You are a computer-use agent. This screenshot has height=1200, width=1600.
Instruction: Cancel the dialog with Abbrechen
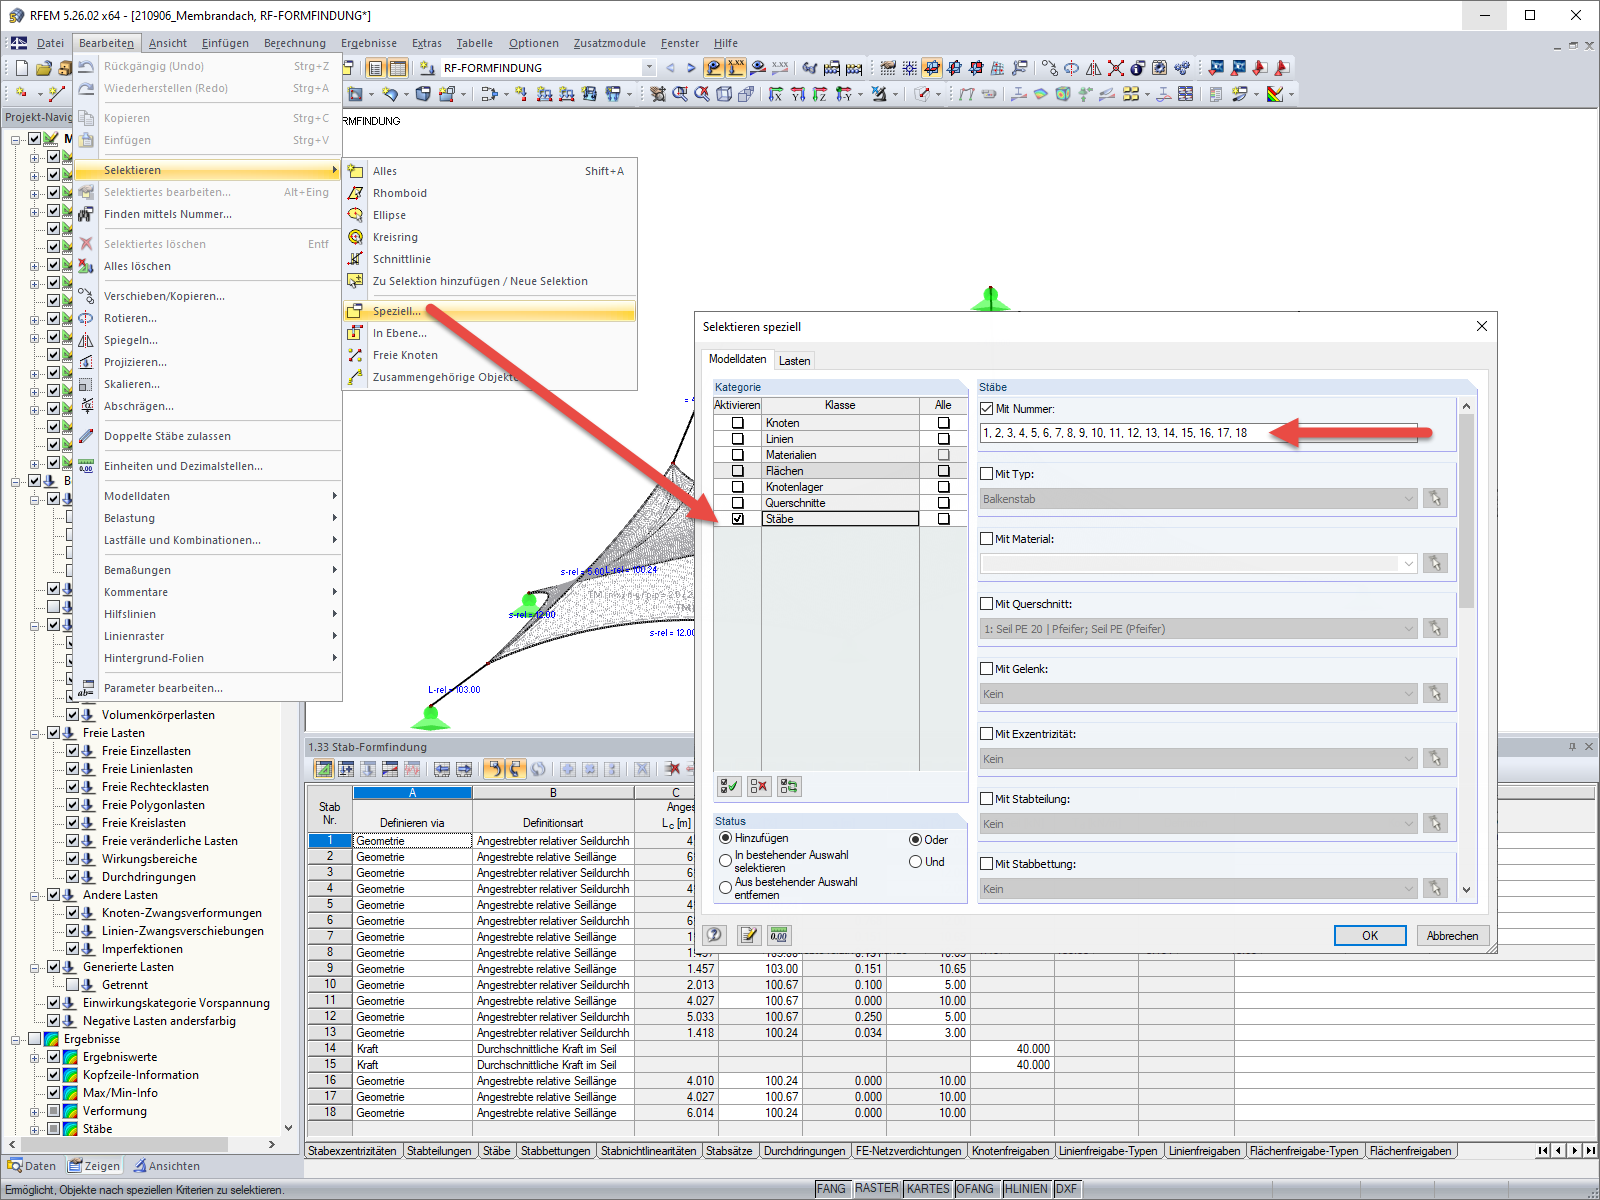point(1452,935)
